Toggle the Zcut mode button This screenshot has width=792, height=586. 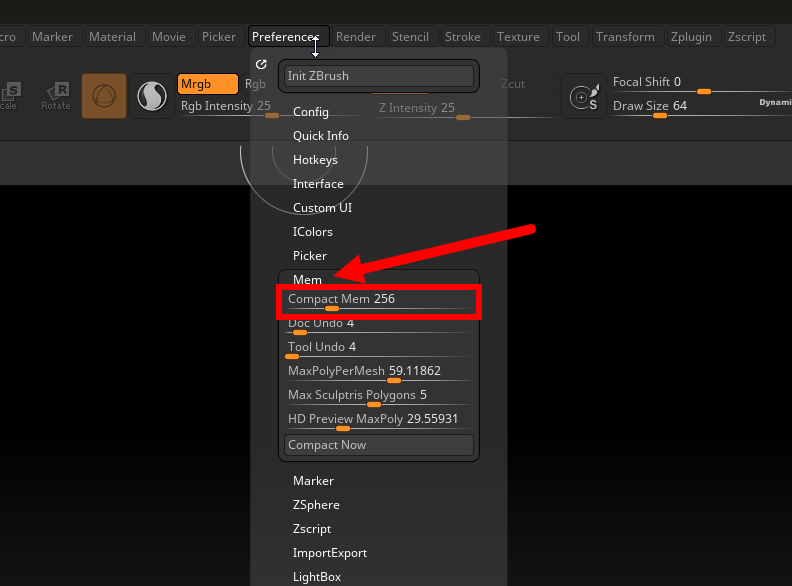pyautogui.click(x=513, y=84)
